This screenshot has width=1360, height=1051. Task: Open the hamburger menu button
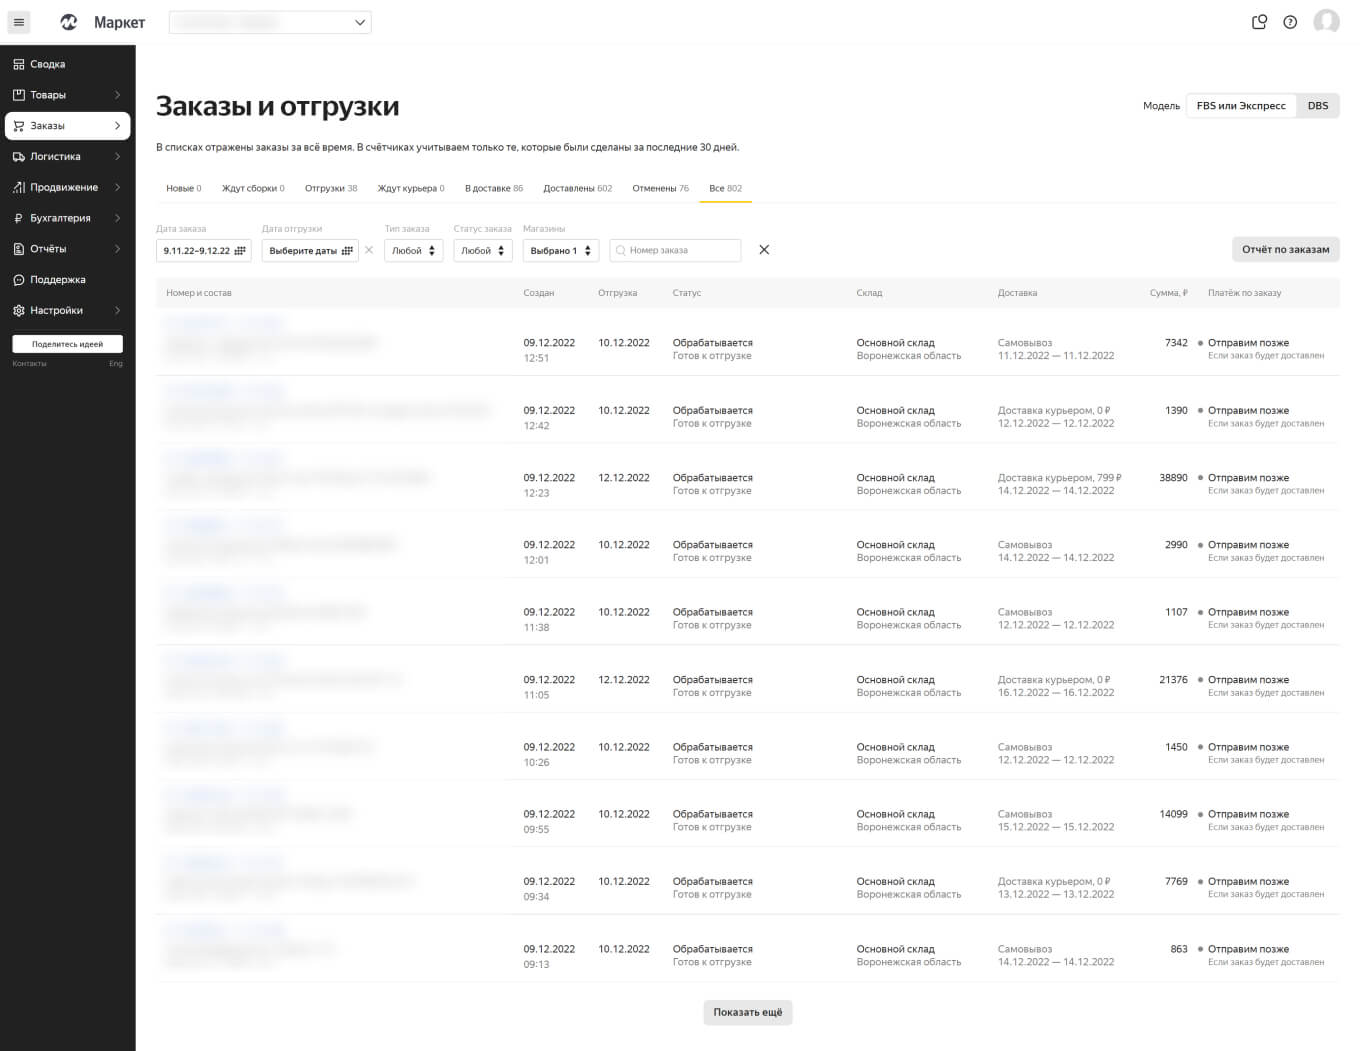click(x=18, y=22)
